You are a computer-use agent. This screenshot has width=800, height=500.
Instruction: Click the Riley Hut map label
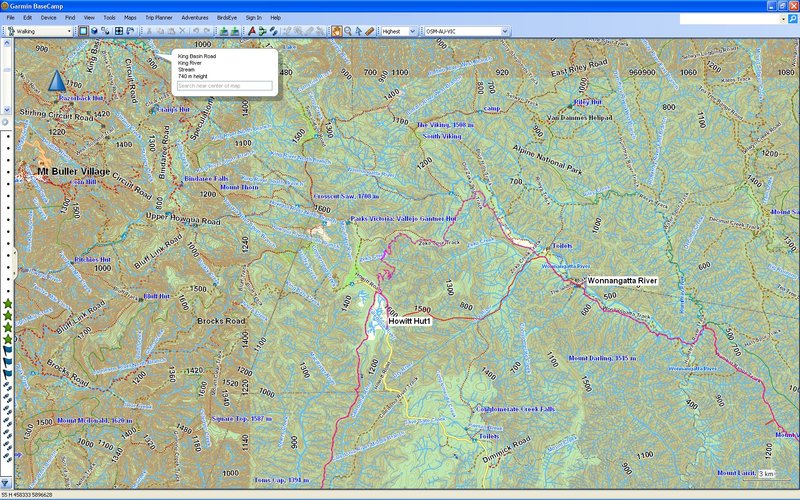[588, 102]
